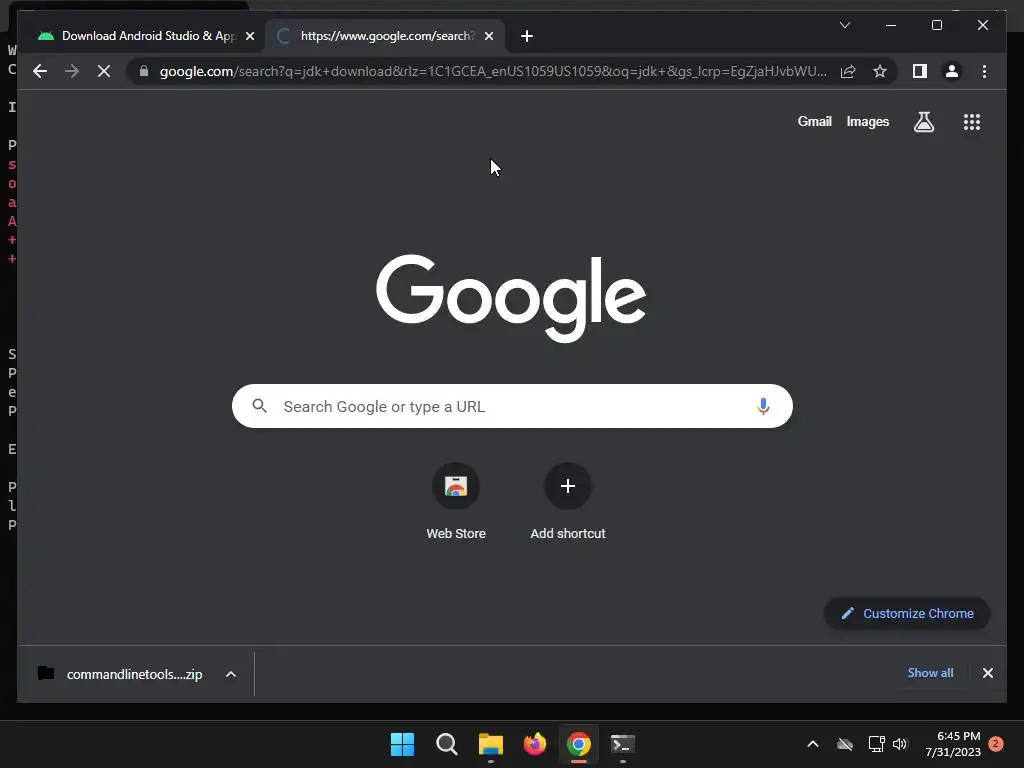The image size is (1024, 768).
Task: Close the downloads bar
Action: [987, 673]
